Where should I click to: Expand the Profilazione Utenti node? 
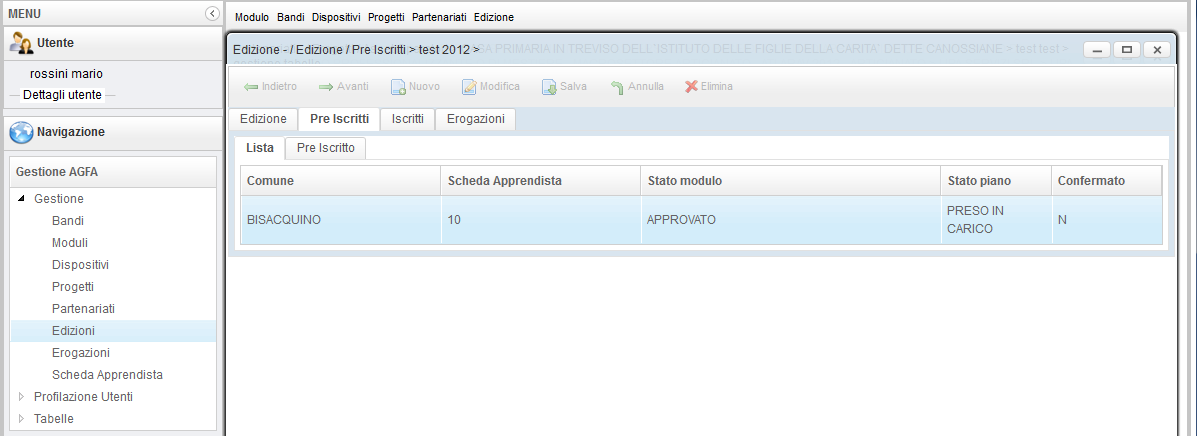(x=22, y=397)
